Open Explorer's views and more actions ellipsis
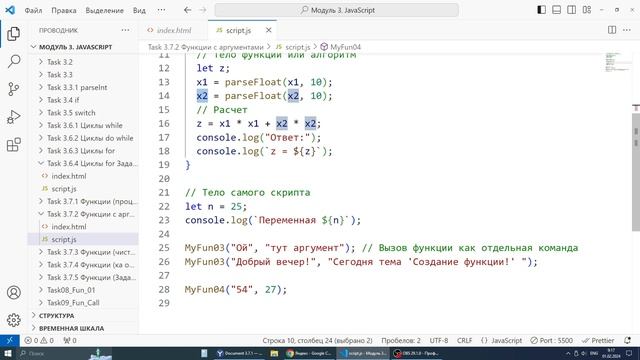This screenshot has width=640, height=360. 125,30
